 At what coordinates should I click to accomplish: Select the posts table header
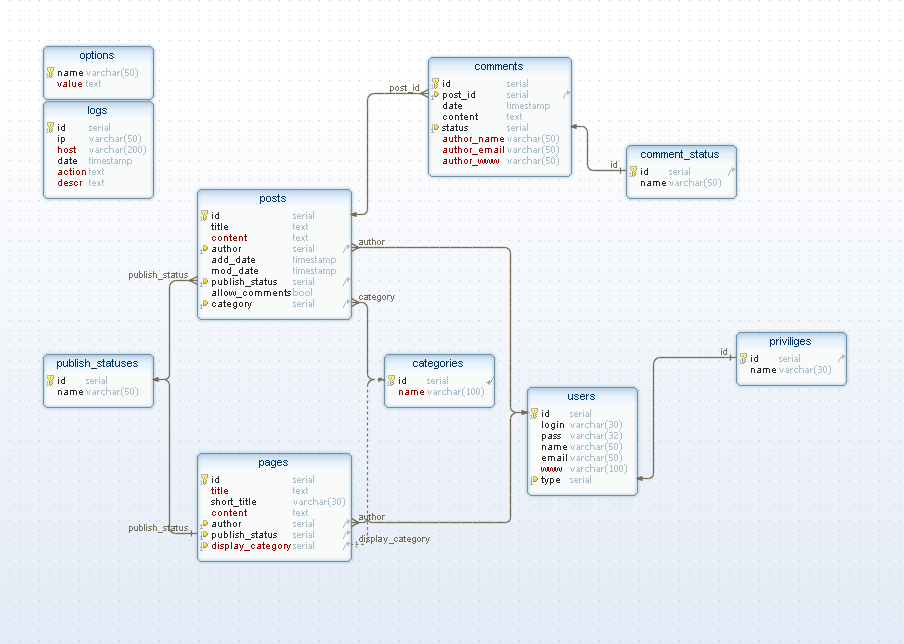point(274,198)
